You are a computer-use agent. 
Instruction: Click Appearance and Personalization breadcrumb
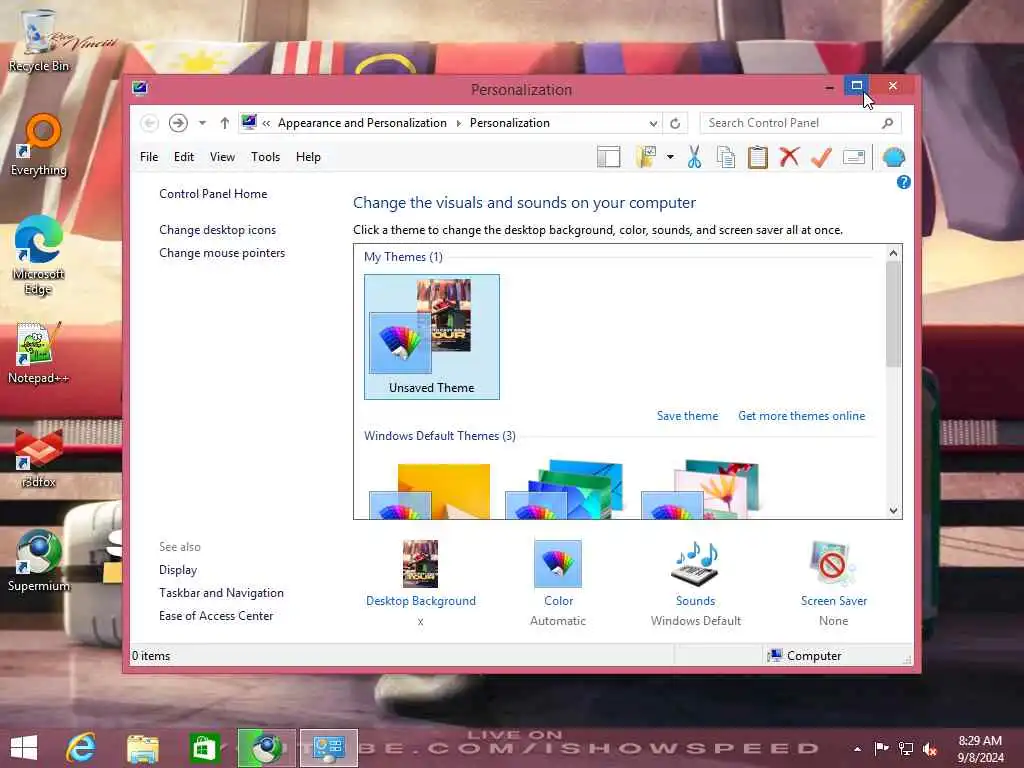coord(362,123)
